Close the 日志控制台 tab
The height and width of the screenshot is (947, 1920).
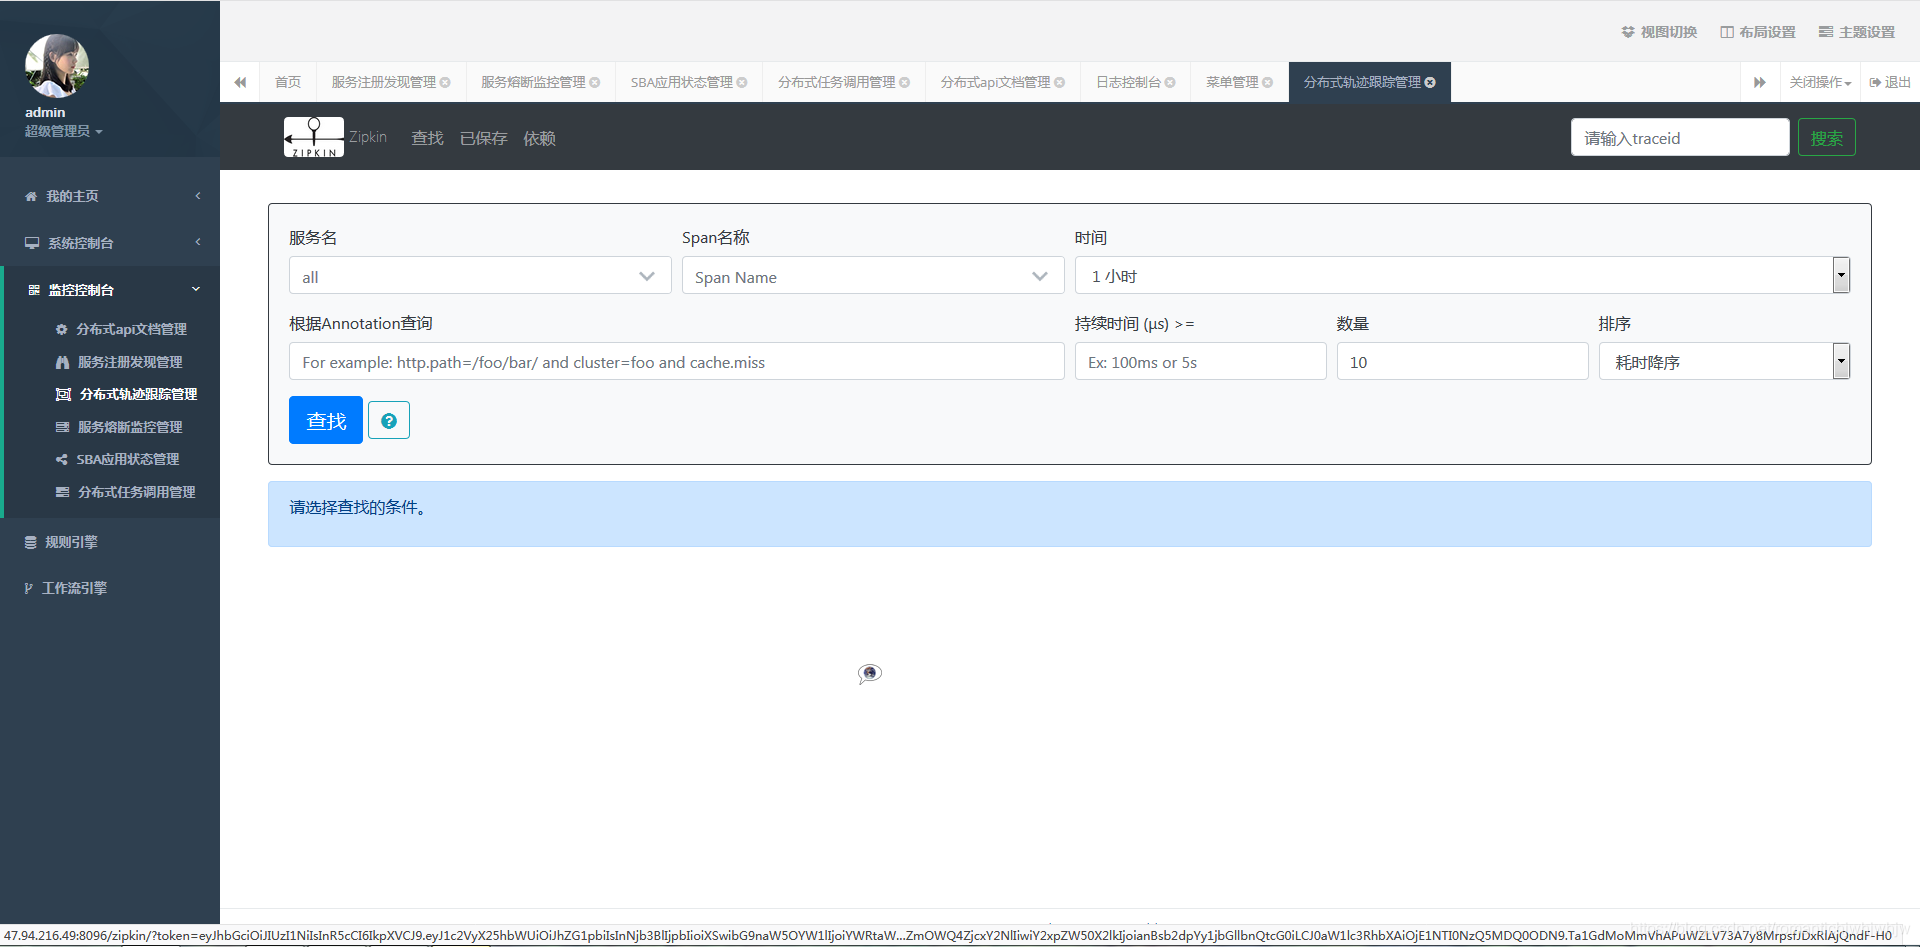1170,82
